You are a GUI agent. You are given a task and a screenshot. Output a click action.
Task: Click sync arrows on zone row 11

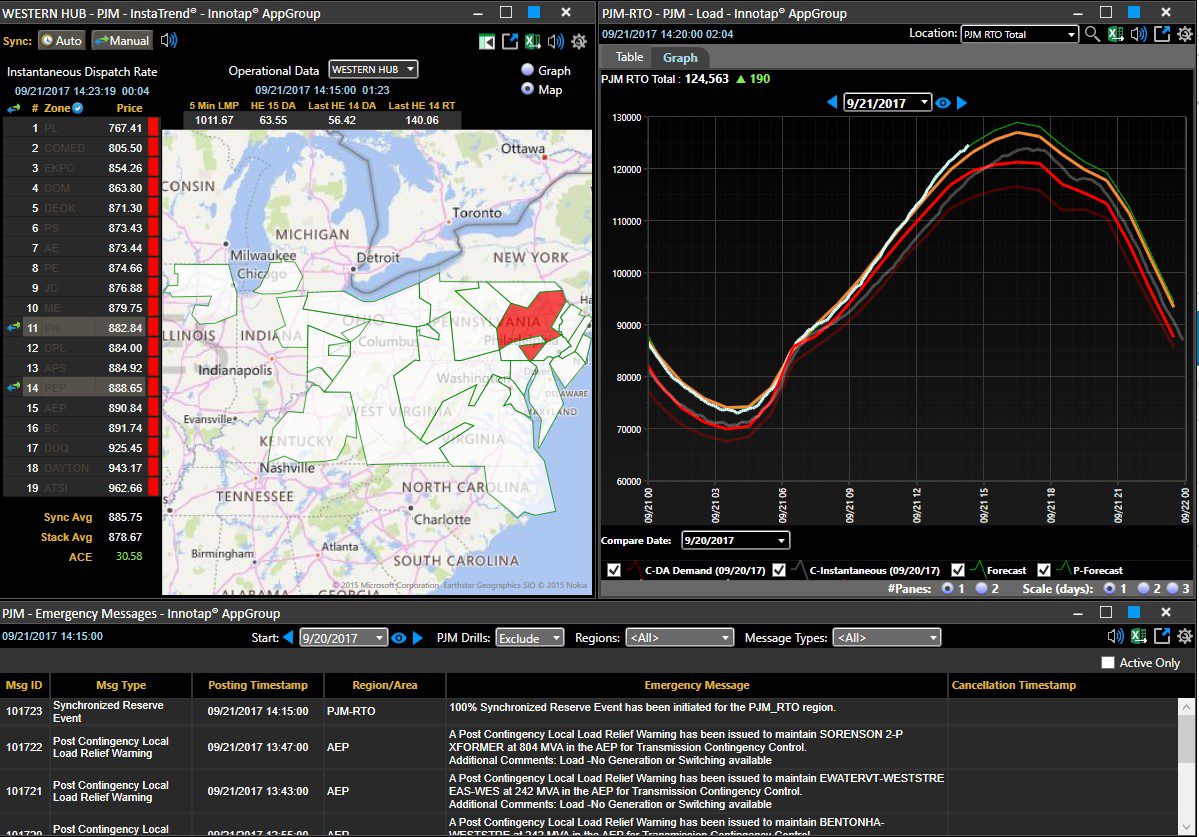tap(14, 327)
